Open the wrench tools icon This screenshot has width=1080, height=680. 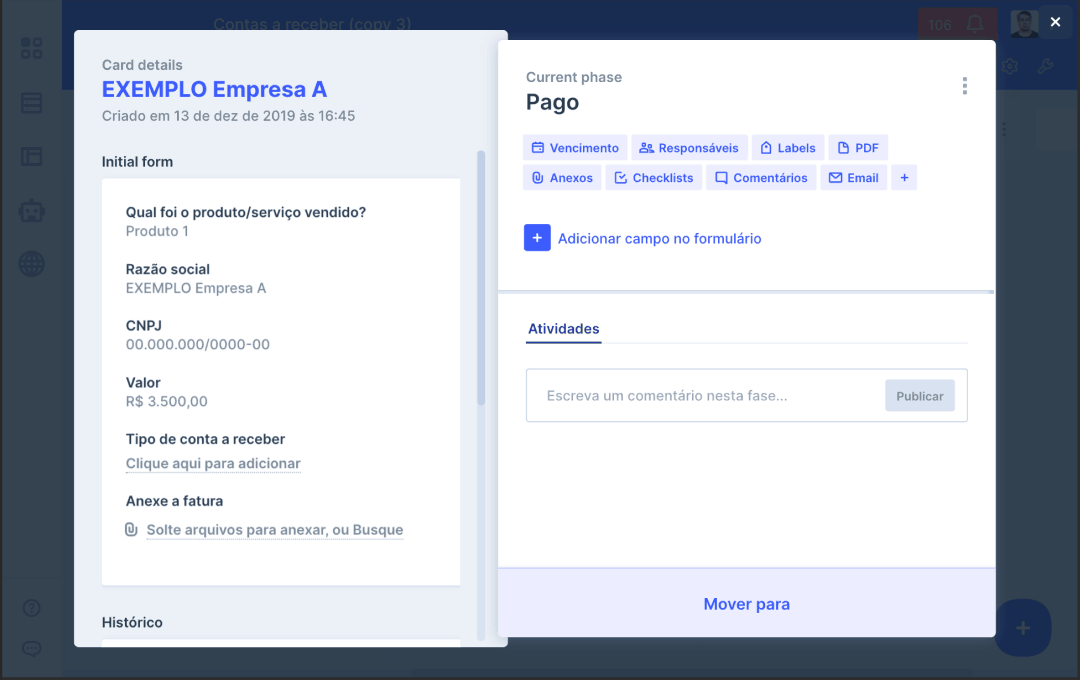pyautogui.click(x=1045, y=66)
